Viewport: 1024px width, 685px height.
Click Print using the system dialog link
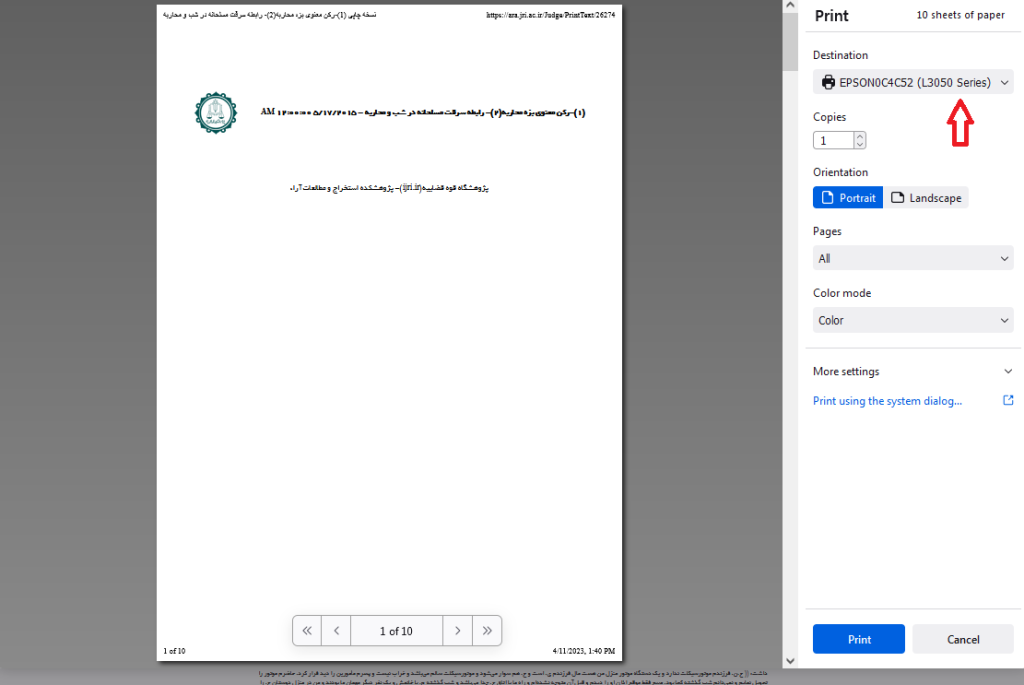point(887,401)
